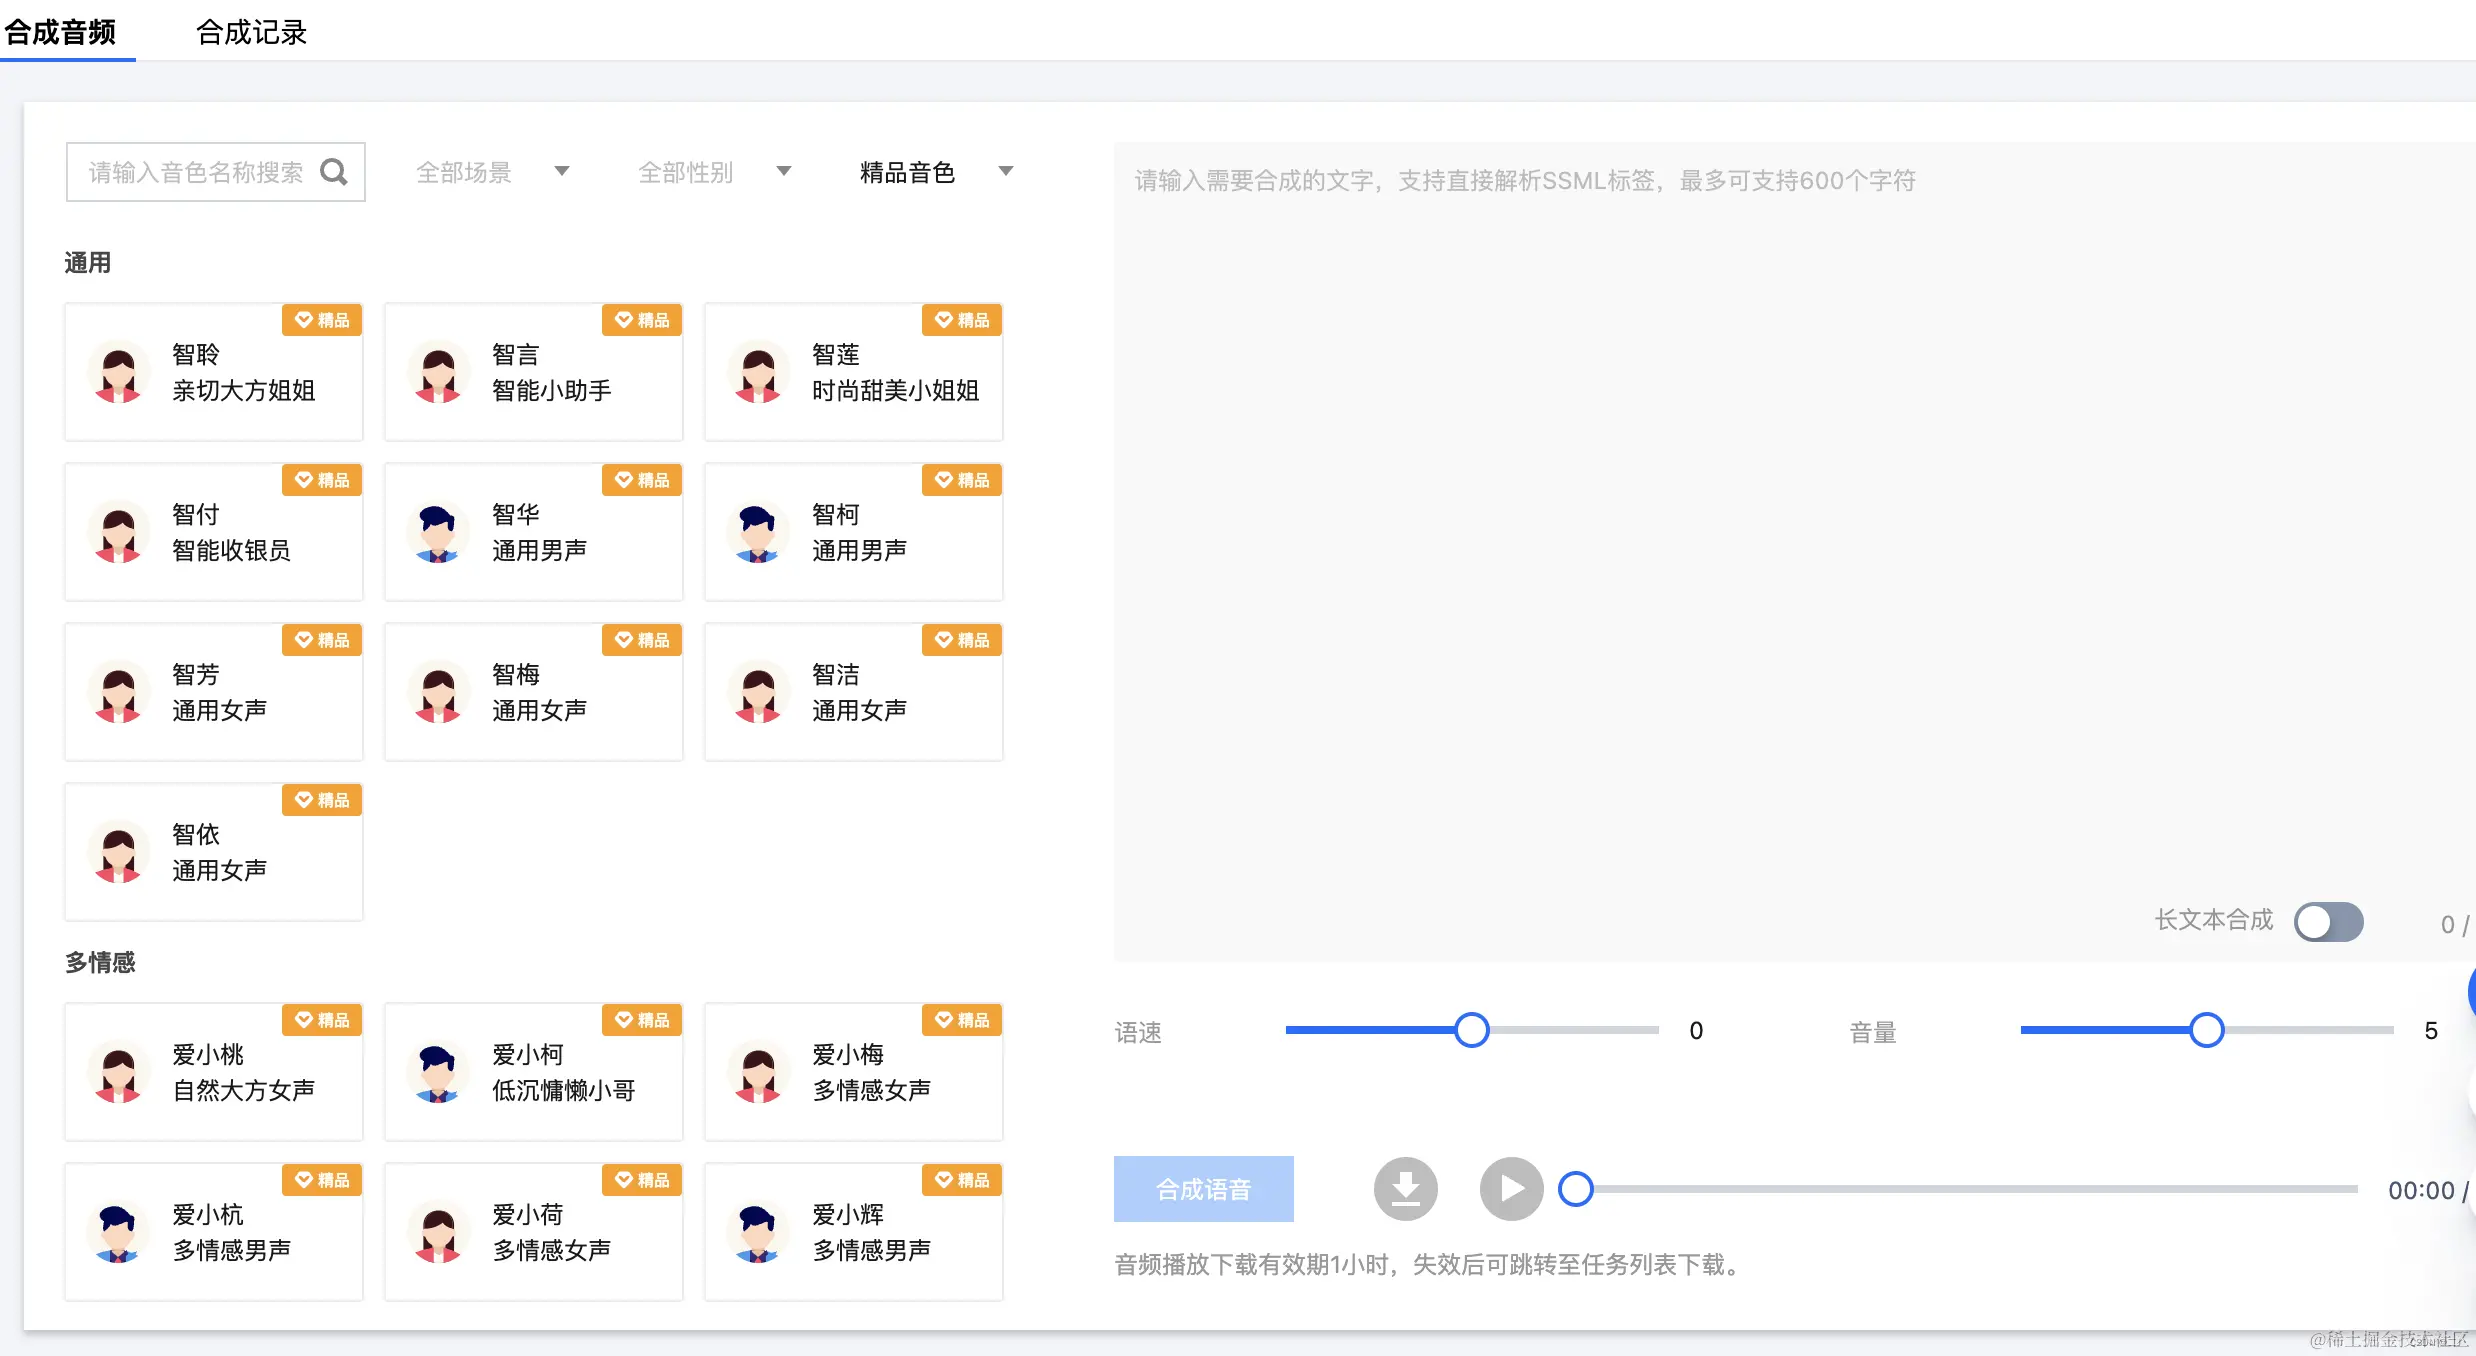Image resolution: width=2476 pixels, height=1356 pixels.
Task: Select voice name 爱小辉
Action: 848,1214
